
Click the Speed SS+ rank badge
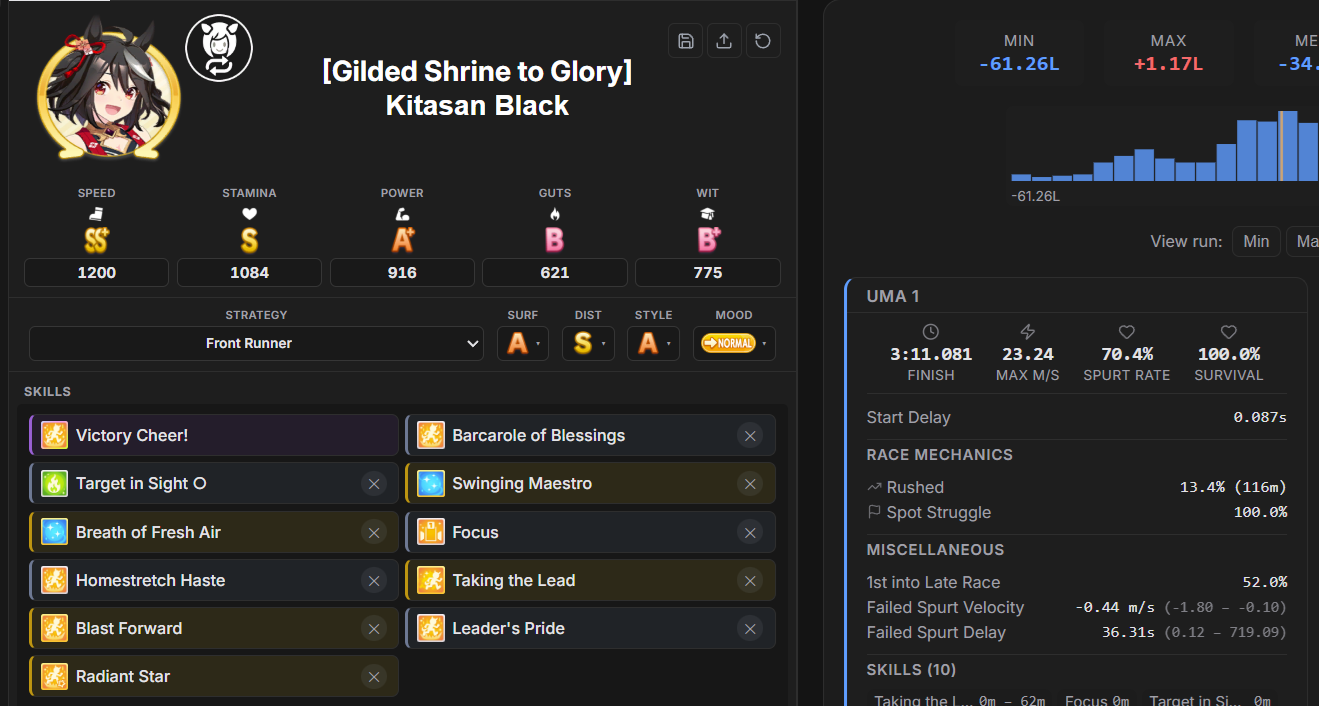[x=97, y=239]
